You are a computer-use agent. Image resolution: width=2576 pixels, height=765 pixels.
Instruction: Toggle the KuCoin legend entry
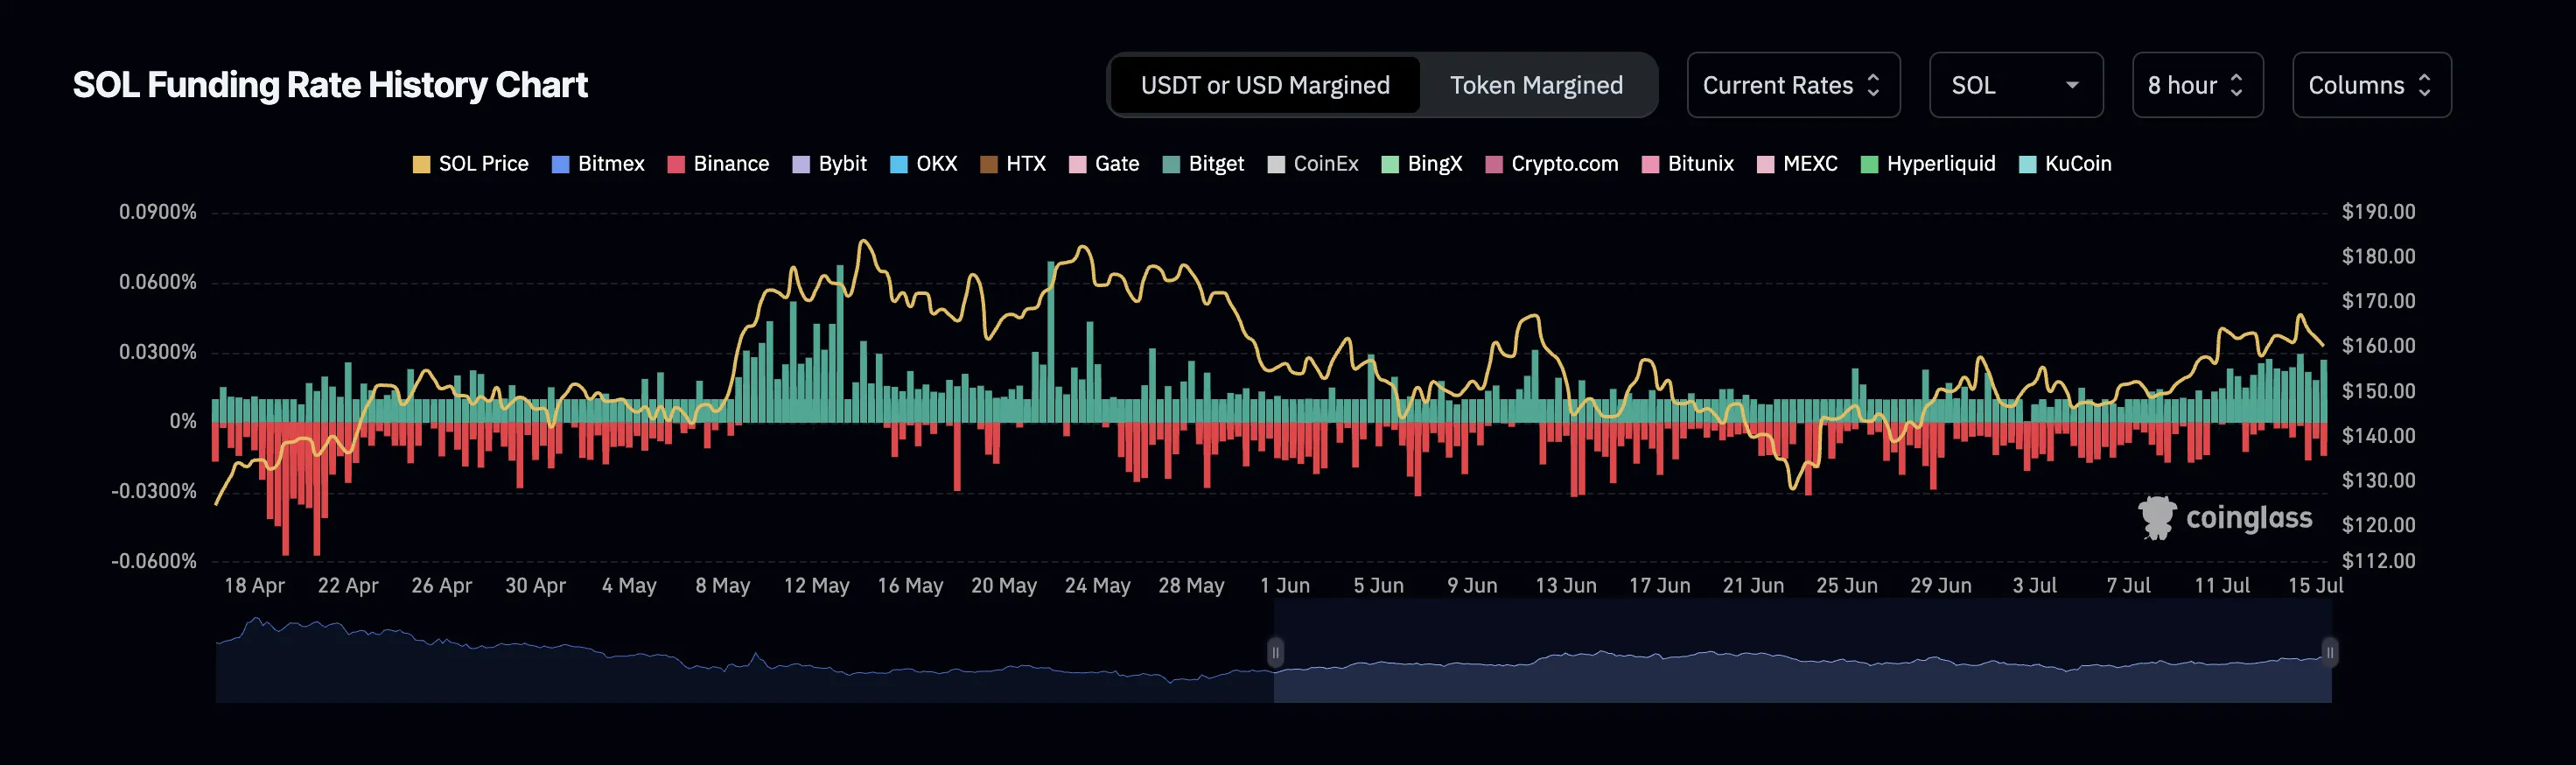(2077, 164)
